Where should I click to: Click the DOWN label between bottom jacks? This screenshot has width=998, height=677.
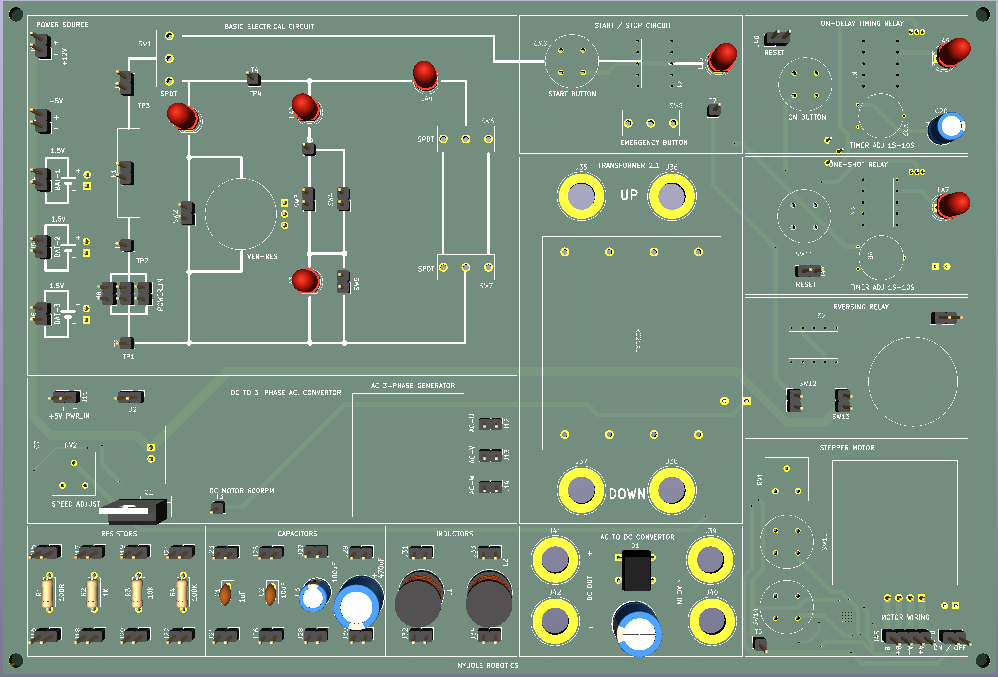(x=627, y=494)
